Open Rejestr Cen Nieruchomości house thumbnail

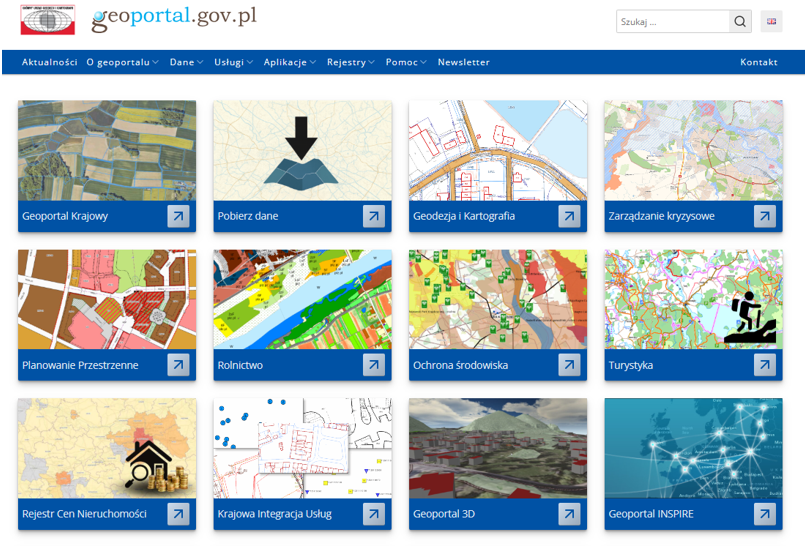coord(107,448)
